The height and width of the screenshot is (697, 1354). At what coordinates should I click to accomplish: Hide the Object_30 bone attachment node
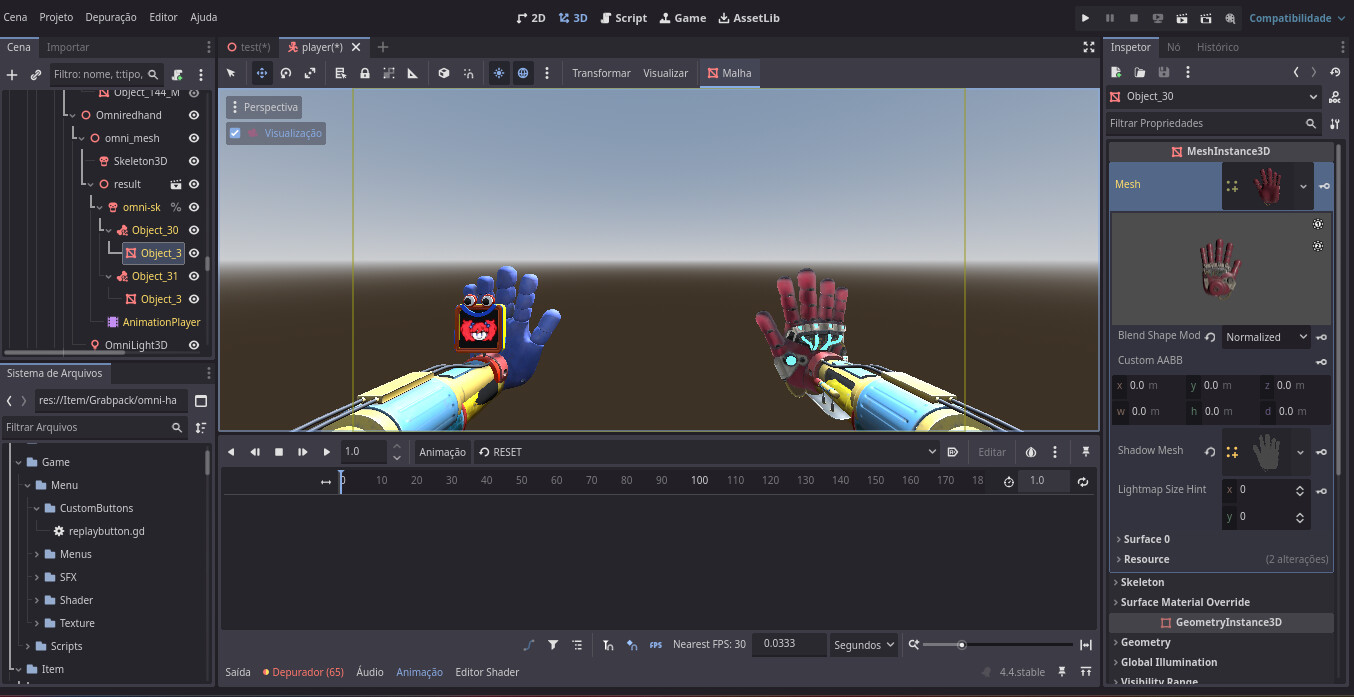(194, 230)
